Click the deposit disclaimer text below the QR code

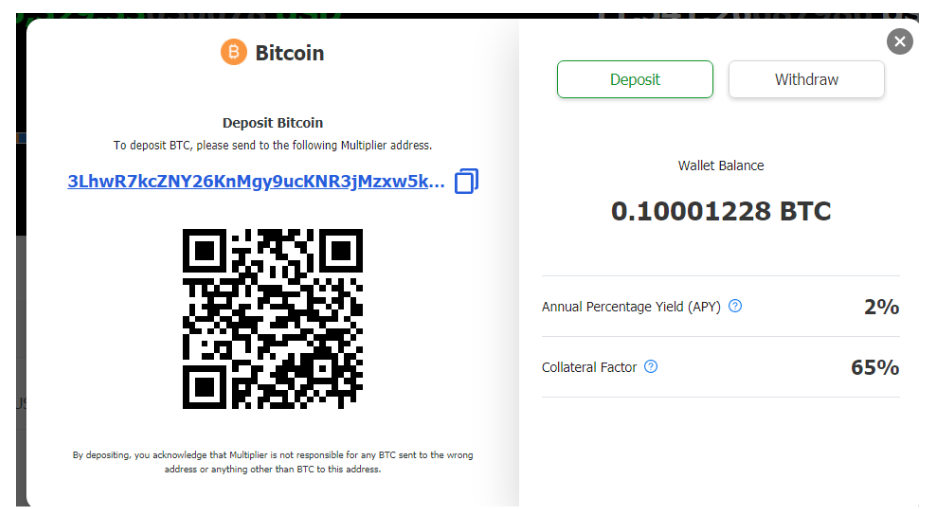pyautogui.click(x=273, y=462)
